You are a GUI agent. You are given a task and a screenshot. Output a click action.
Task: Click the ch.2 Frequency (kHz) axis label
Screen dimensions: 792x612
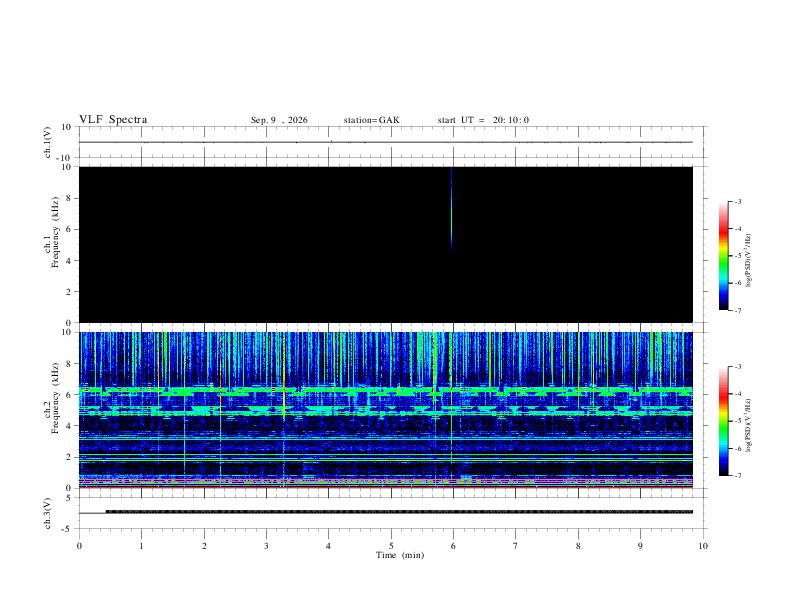(52, 398)
